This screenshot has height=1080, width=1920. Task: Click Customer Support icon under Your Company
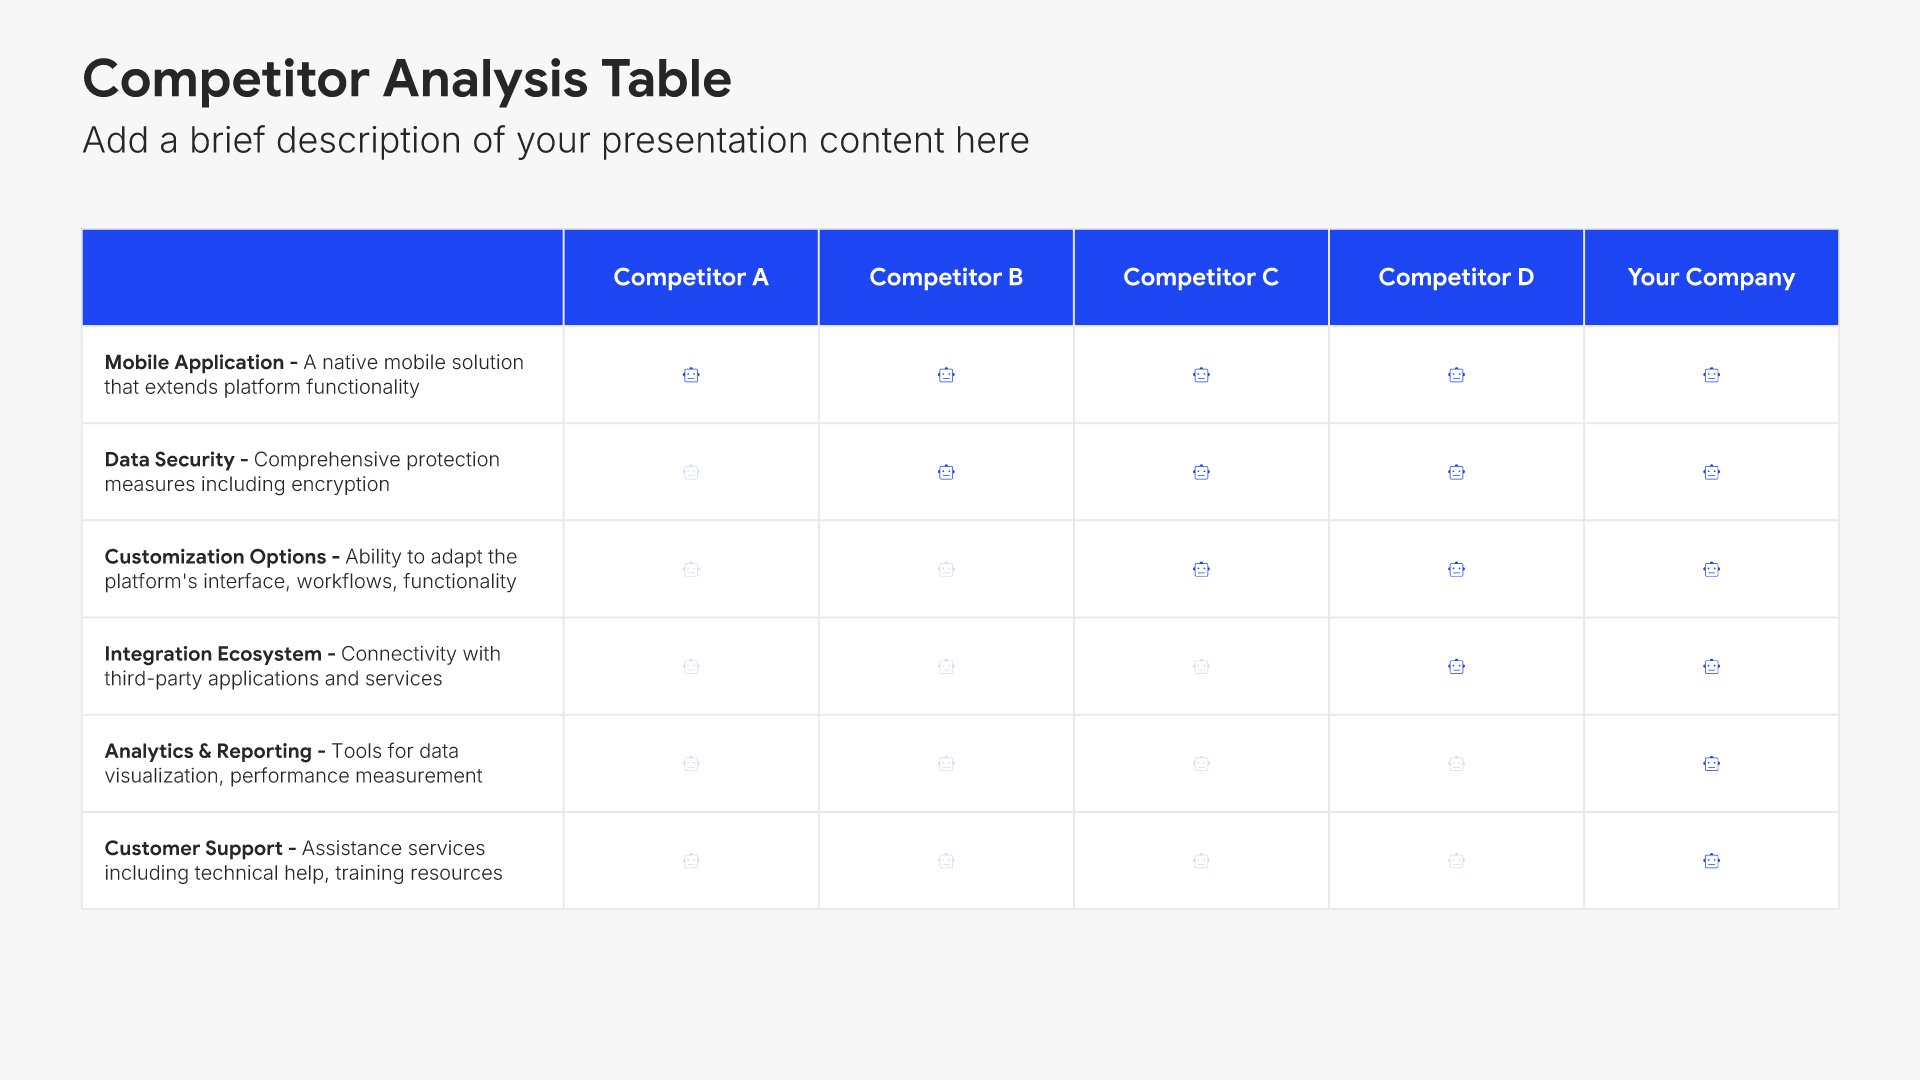(x=1711, y=860)
